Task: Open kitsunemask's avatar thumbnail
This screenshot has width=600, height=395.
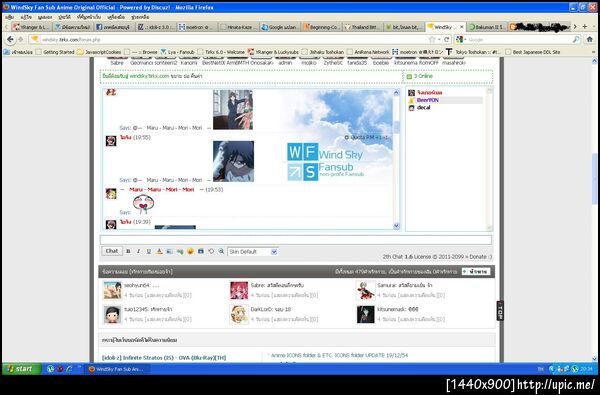Action: pos(365,314)
